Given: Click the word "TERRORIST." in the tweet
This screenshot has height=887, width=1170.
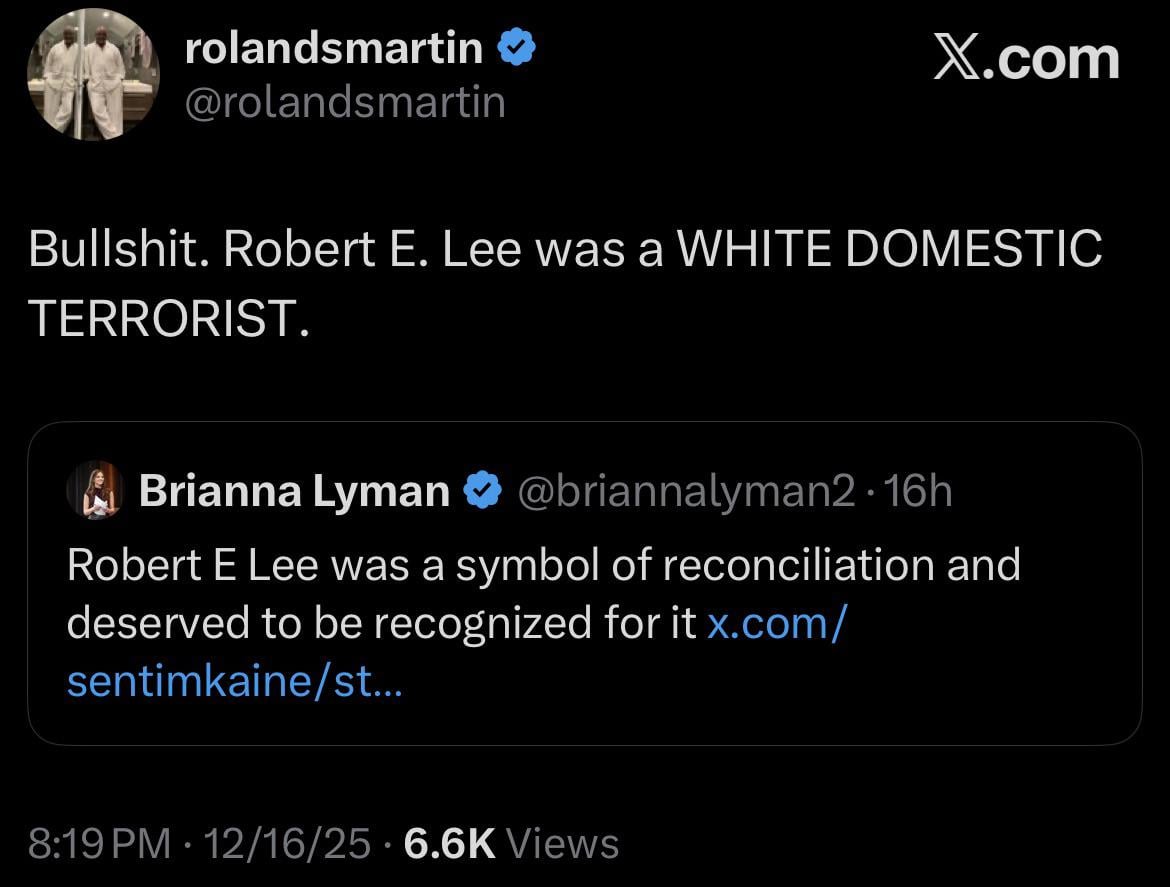Looking at the screenshot, I should point(165,317).
